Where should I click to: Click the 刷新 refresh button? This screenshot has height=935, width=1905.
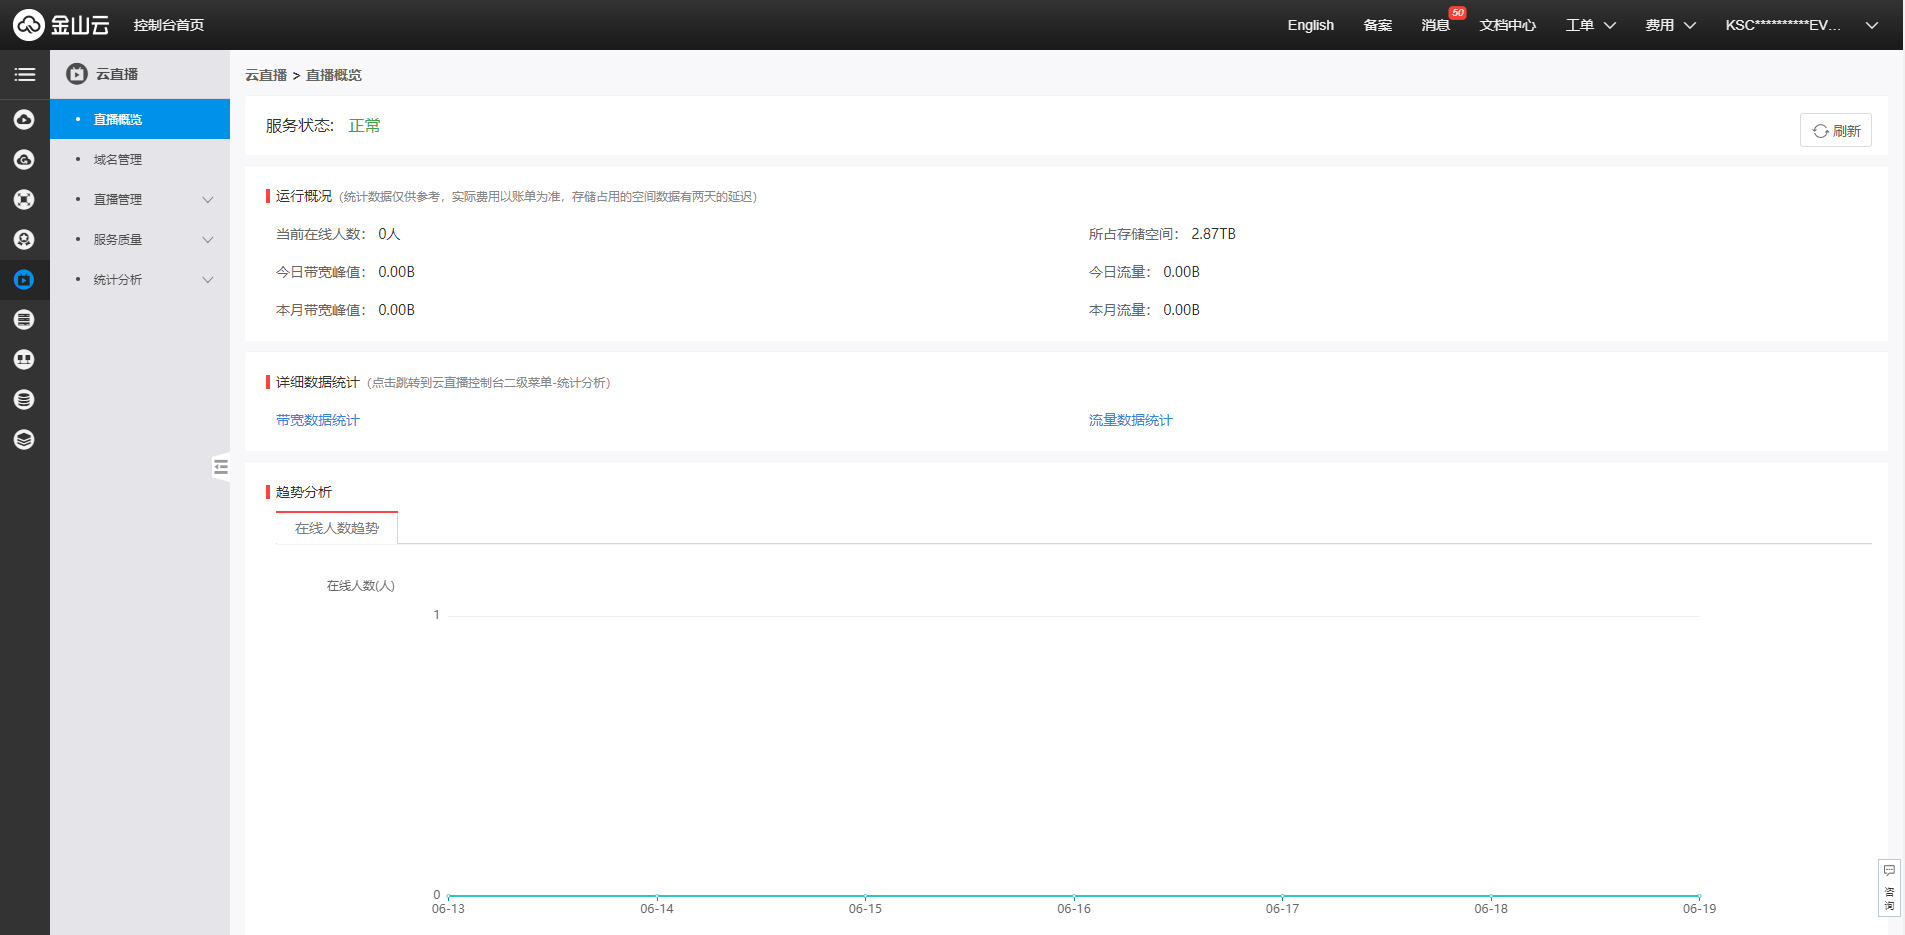(x=1835, y=131)
